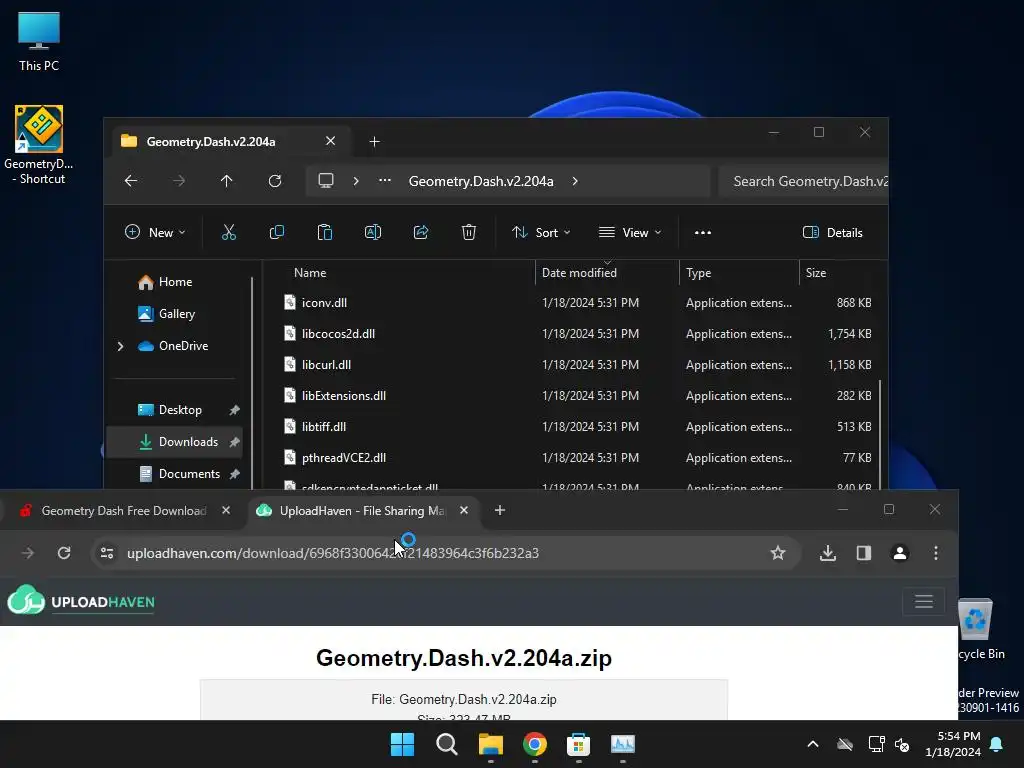This screenshot has height=768, width=1024.
Task: Open taskbar Search
Action: tap(447, 744)
